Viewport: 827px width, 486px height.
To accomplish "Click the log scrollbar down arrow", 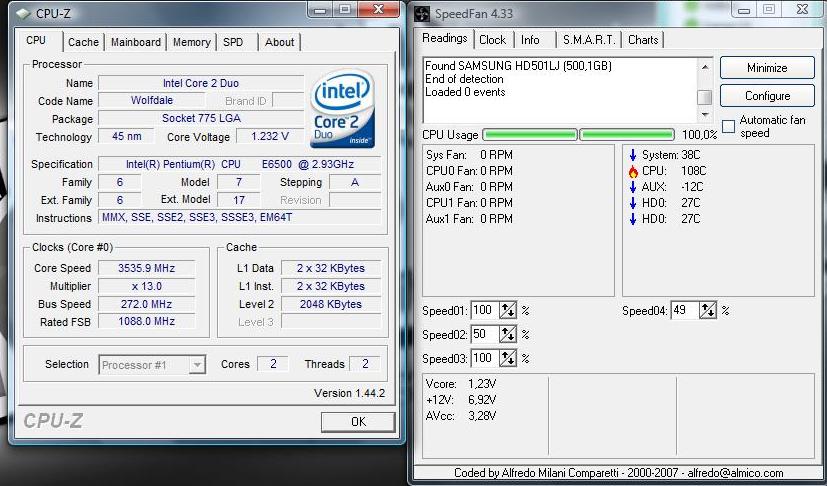I will pyautogui.click(x=704, y=115).
